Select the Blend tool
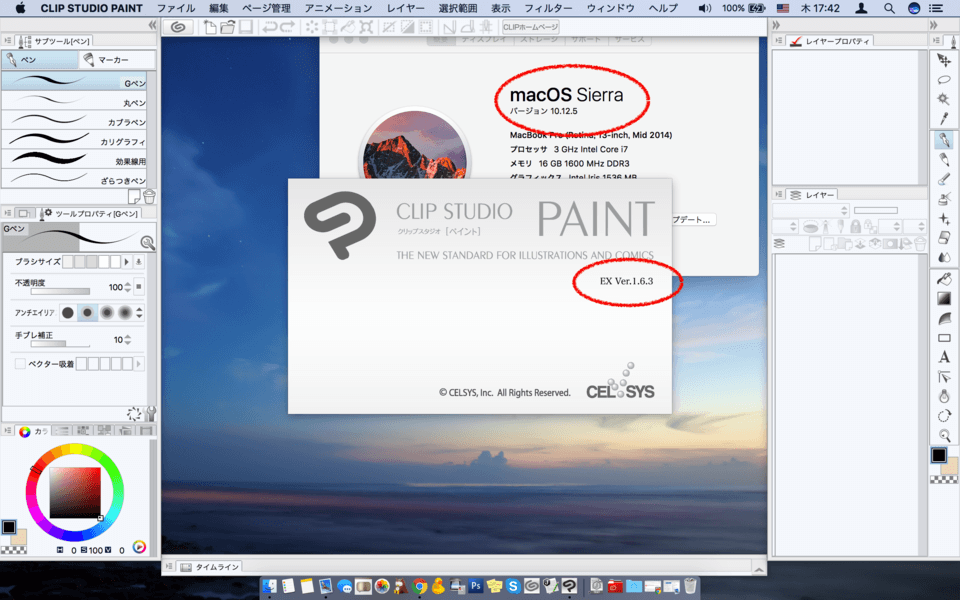This screenshot has width=960, height=600. tap(944, 257)
